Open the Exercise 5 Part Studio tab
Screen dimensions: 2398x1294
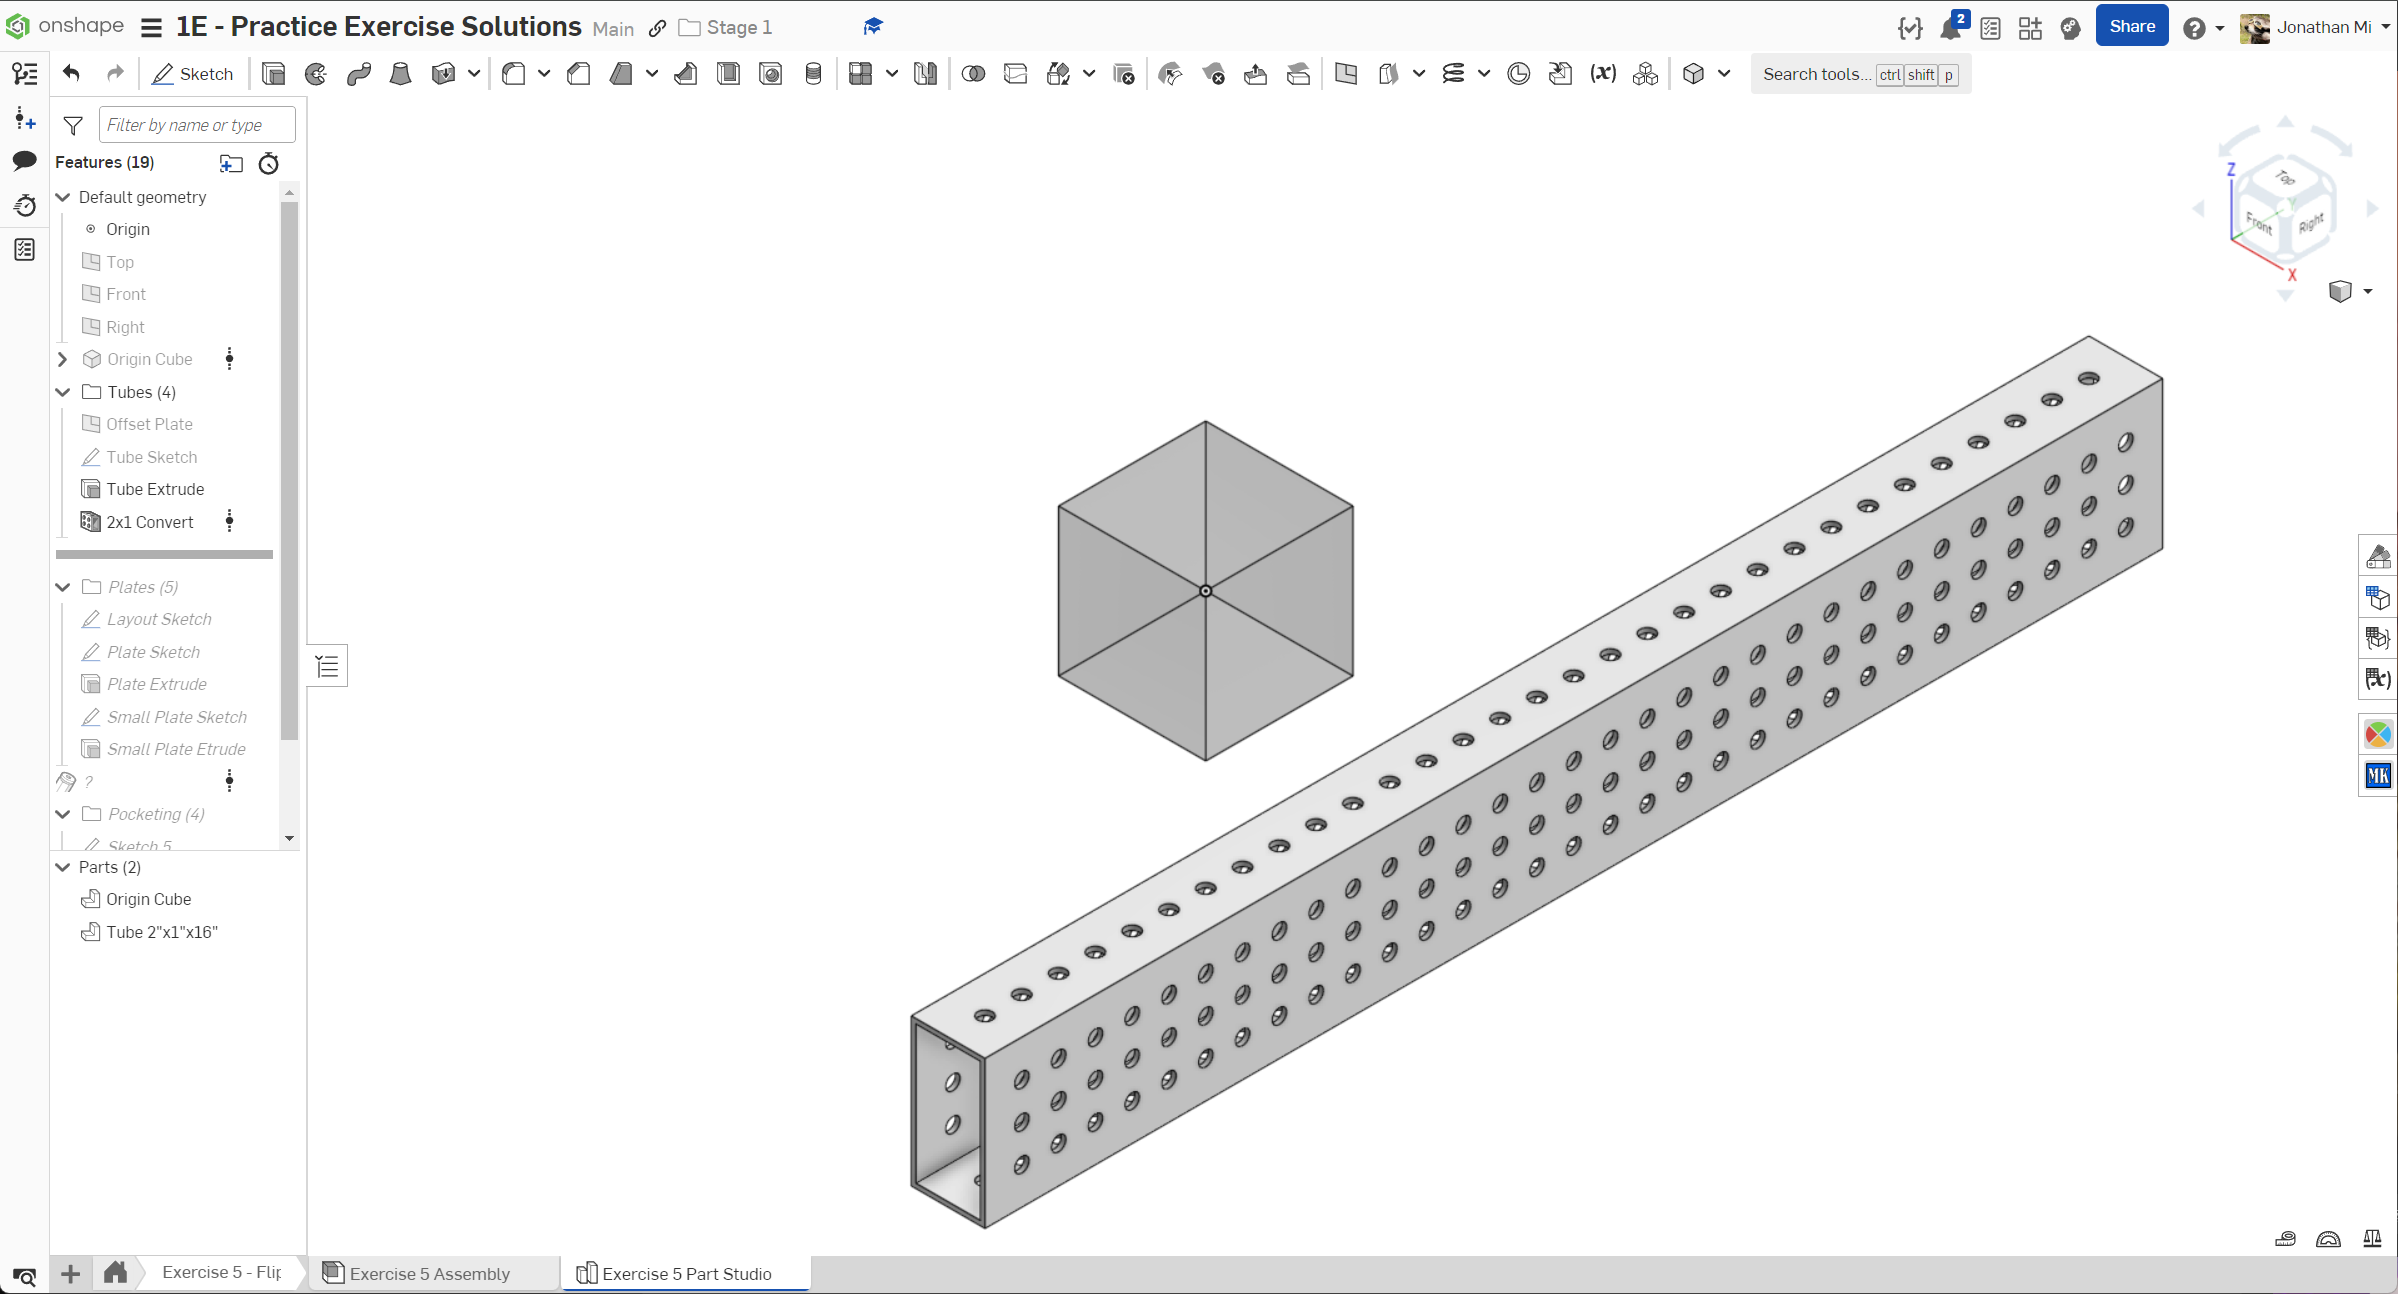point(686,1273)
